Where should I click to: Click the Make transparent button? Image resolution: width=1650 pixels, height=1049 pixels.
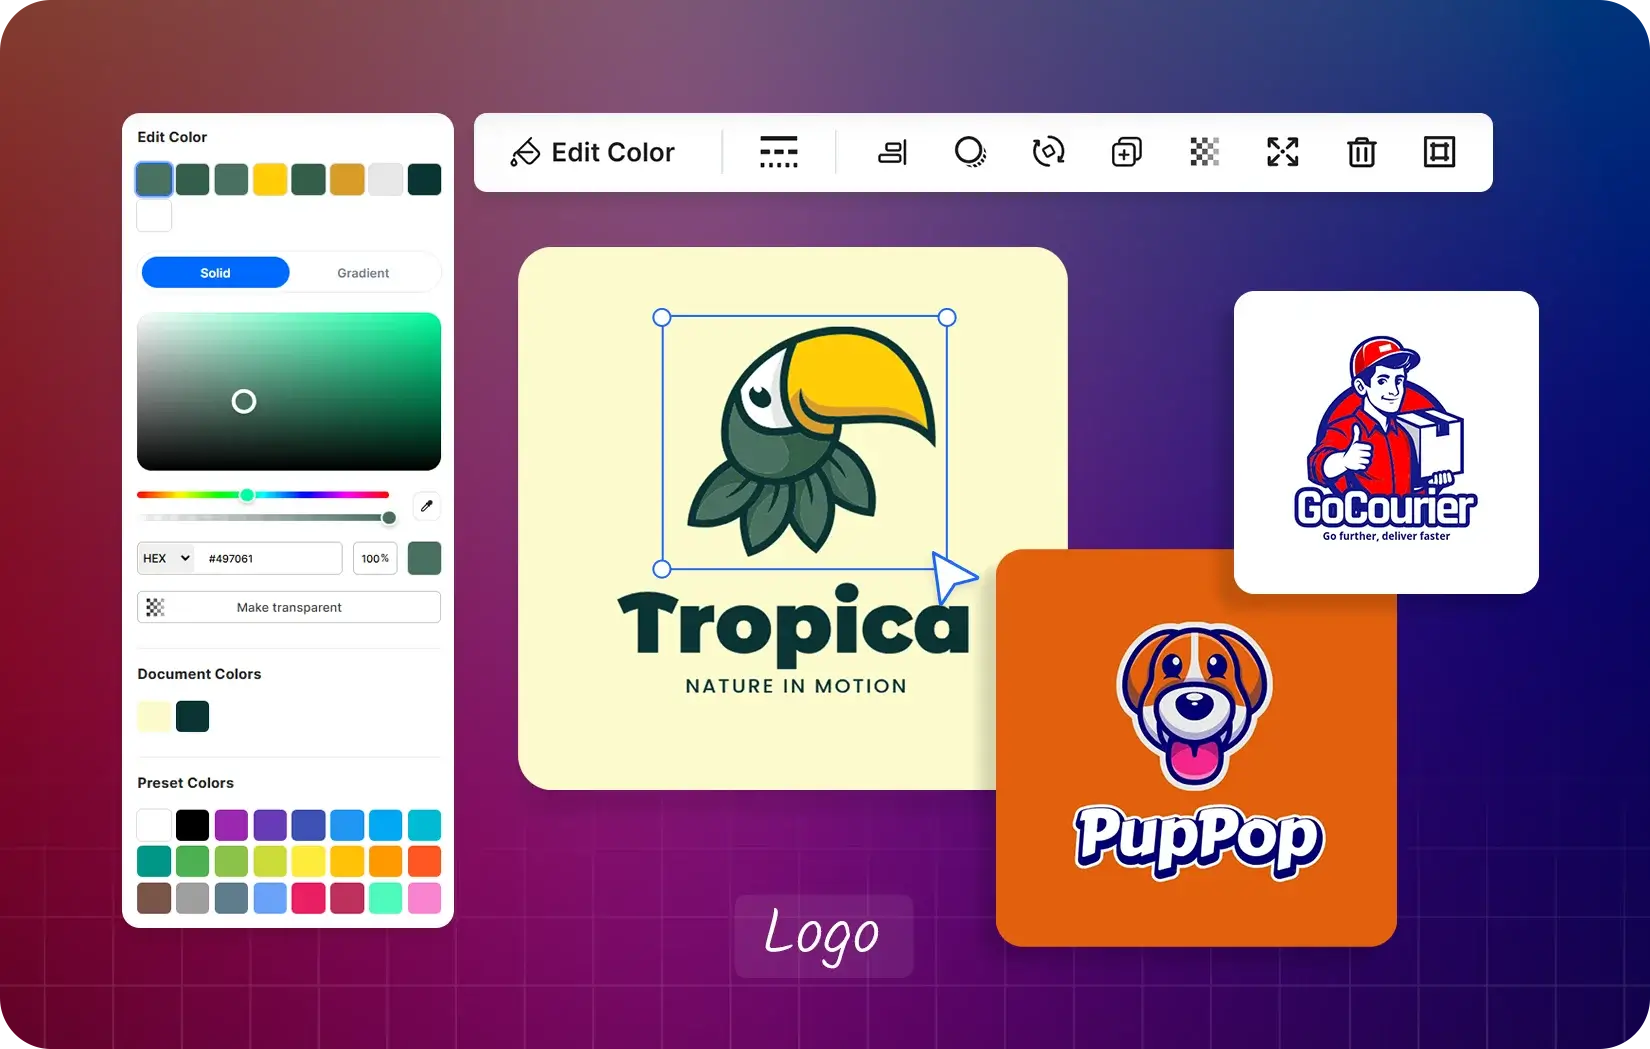[x=289, y=607]
